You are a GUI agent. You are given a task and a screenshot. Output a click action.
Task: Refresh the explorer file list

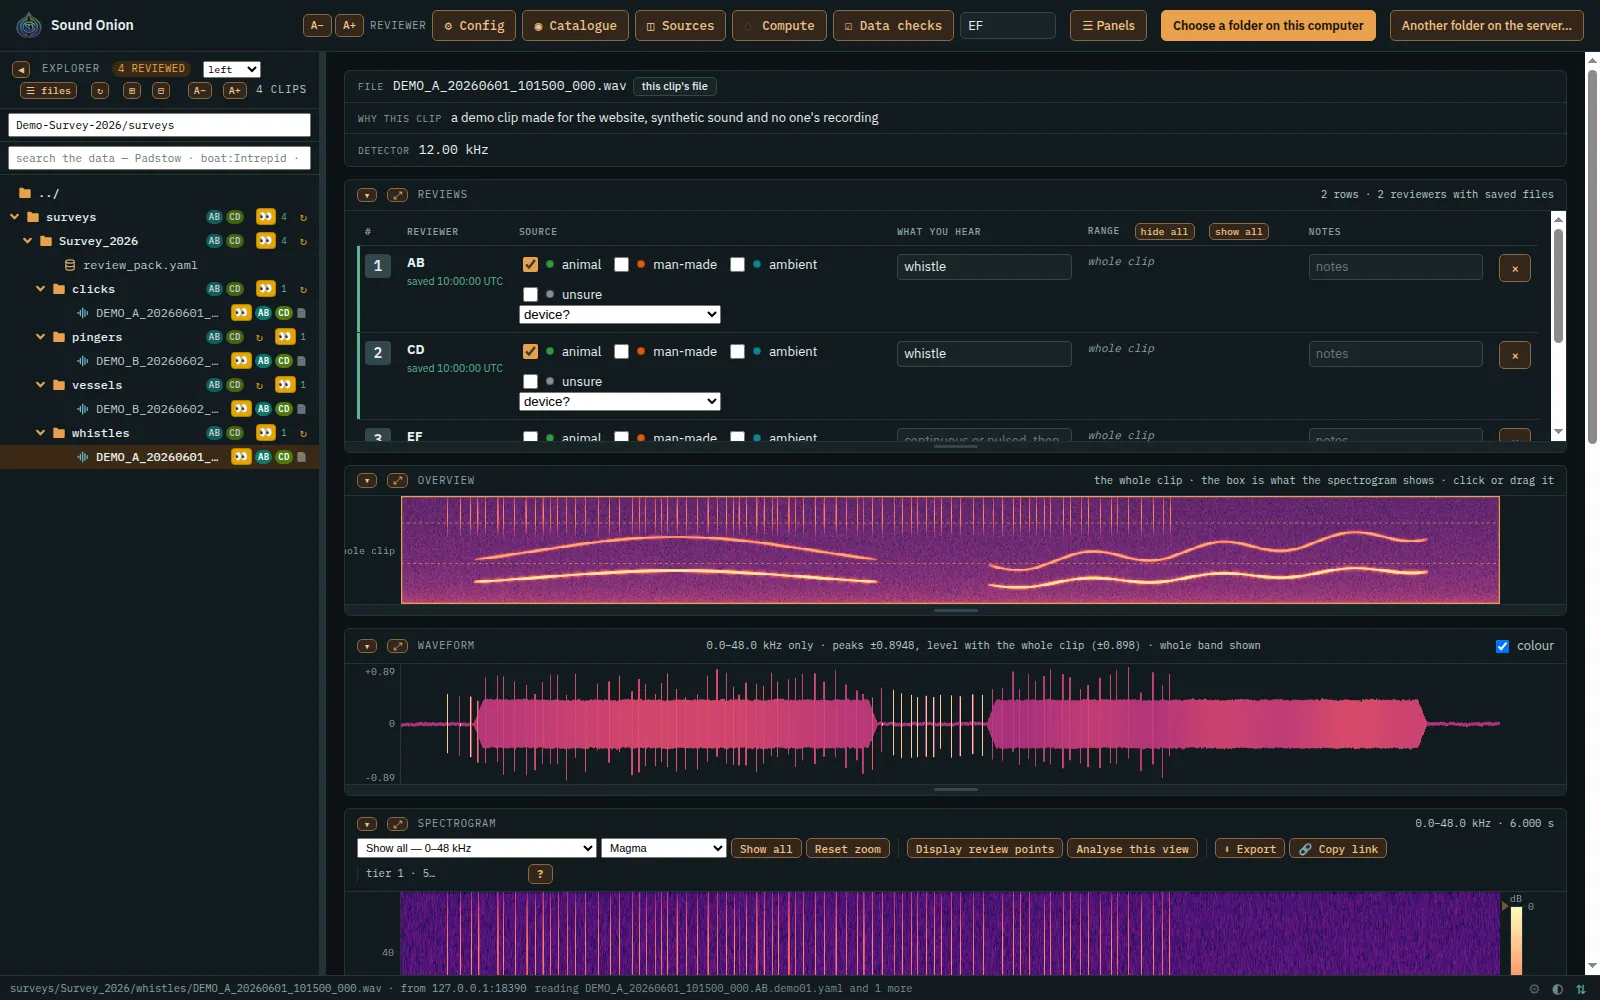tap(100, 90)
